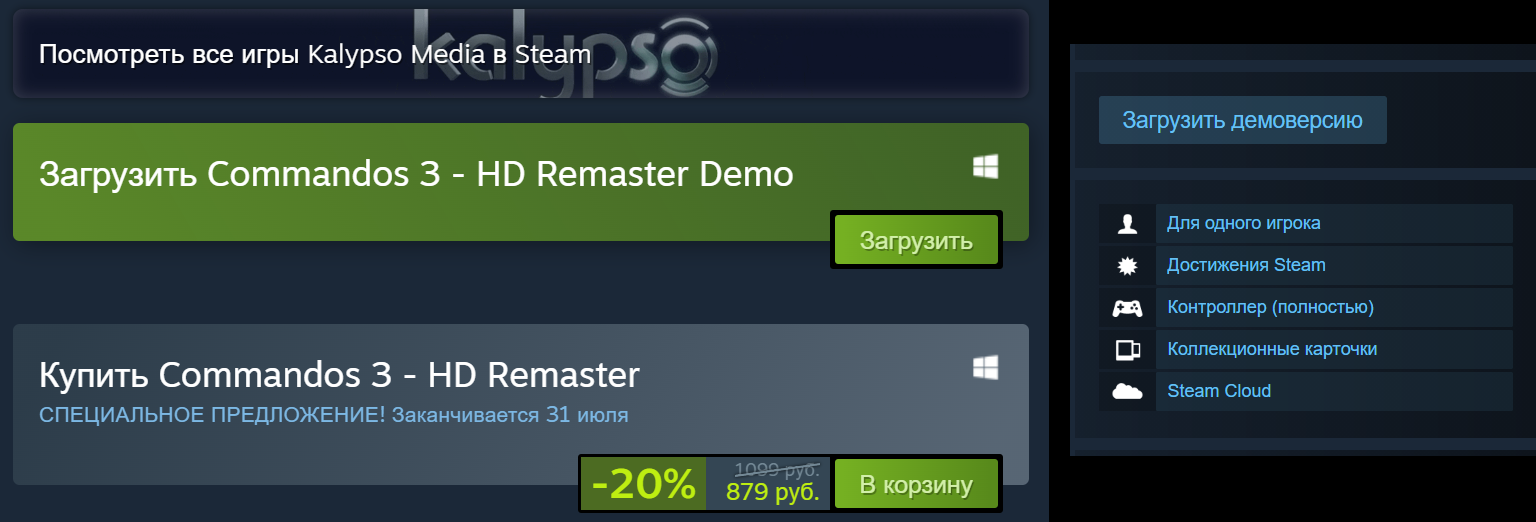The width and height of the screenshot is (1536, 522).
Task: Click the trading cards icon
Action: click(1127, 350)
